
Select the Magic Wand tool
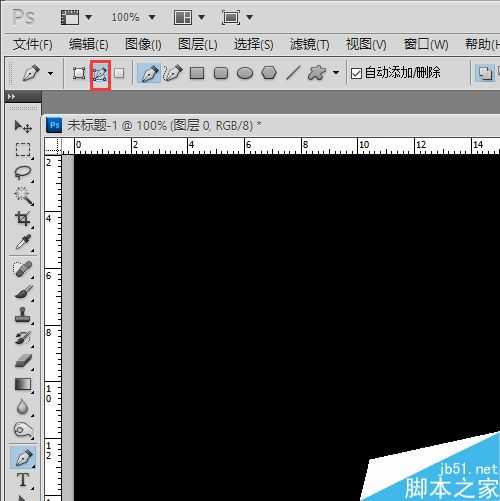click(24, 196)
